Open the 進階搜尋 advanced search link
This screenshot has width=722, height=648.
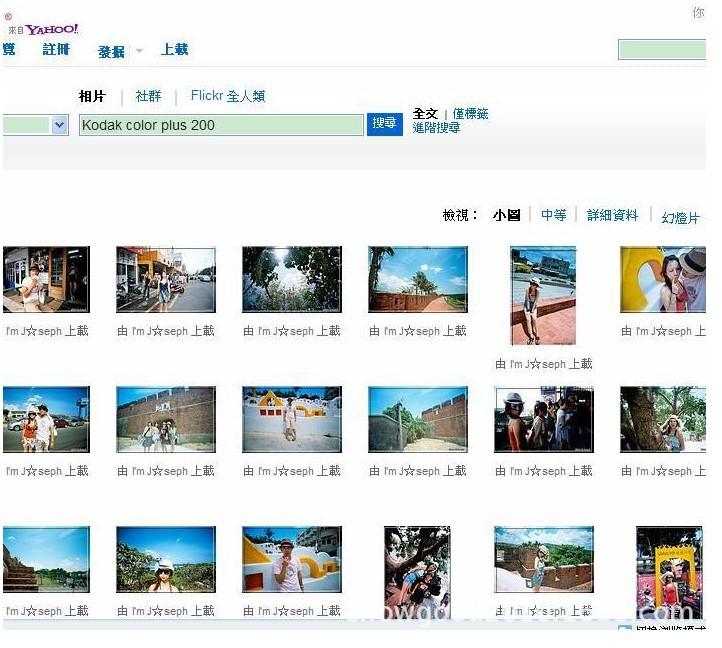(436, 128)
